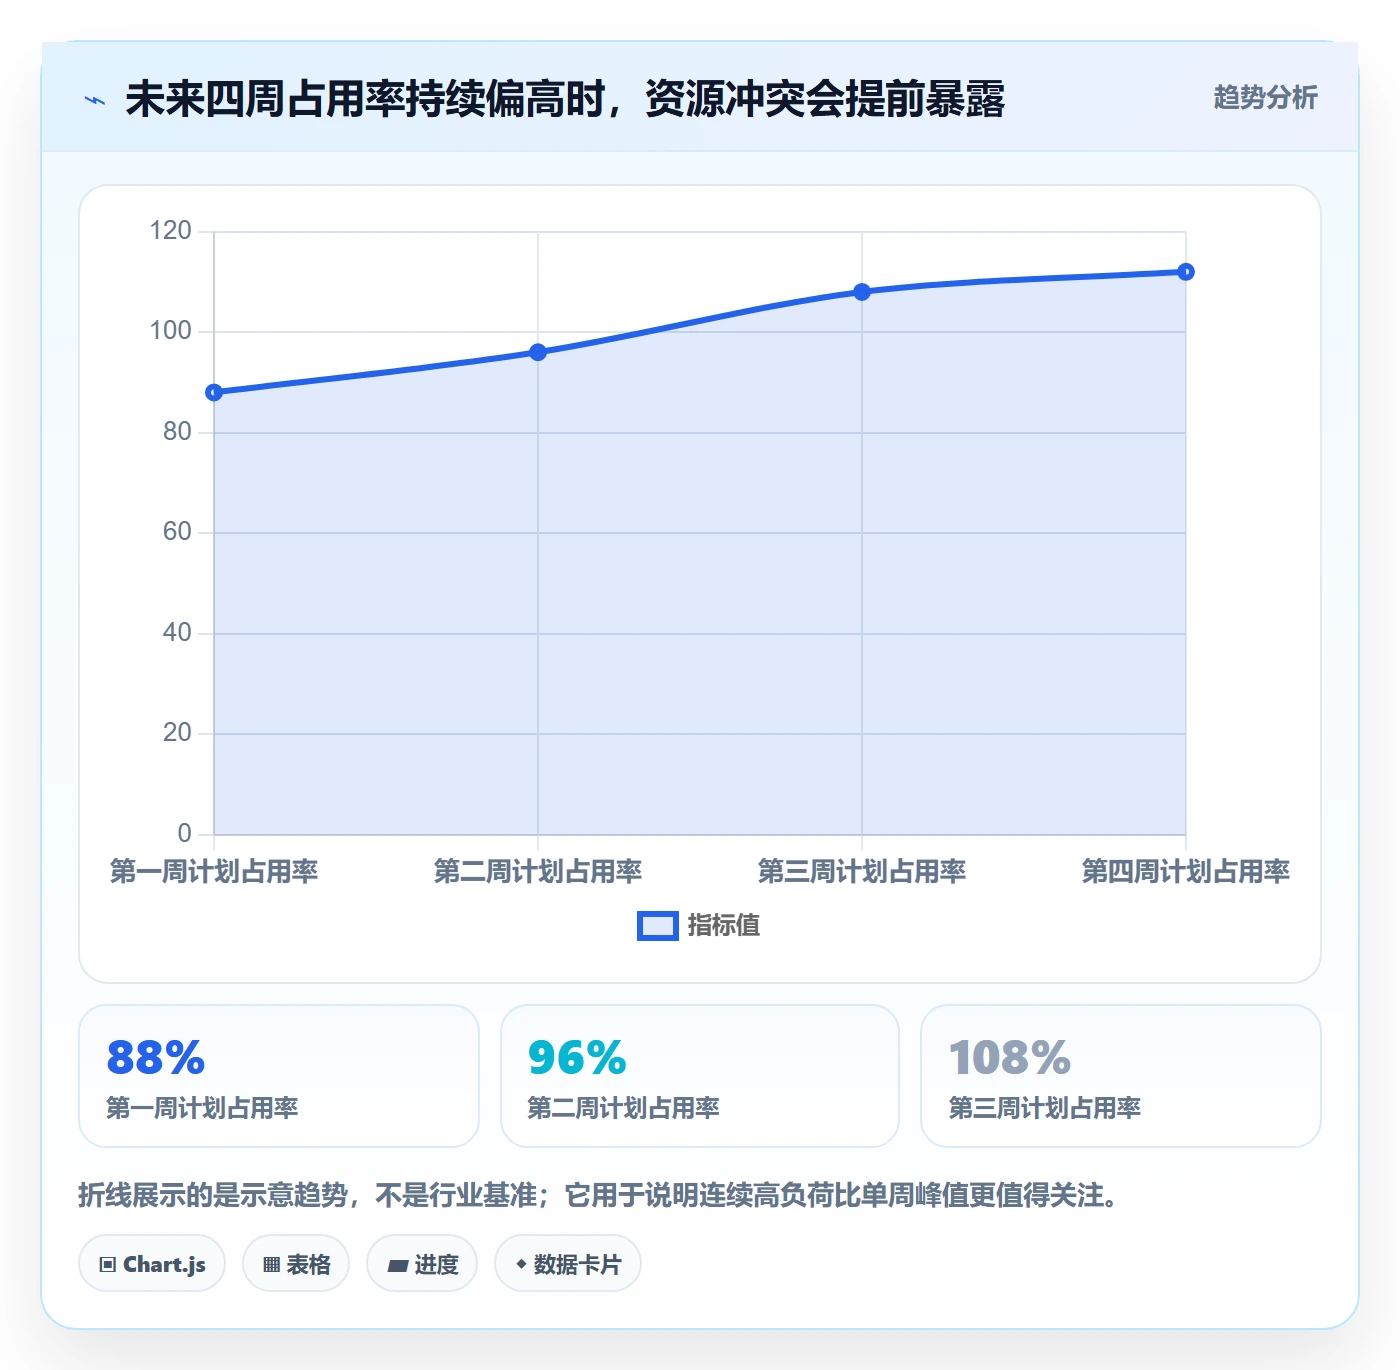The height and width of the screenshot is (1370, 1400).
Task: Click the lightning bolt icon beside the title
Action: (x=95, y=100)
